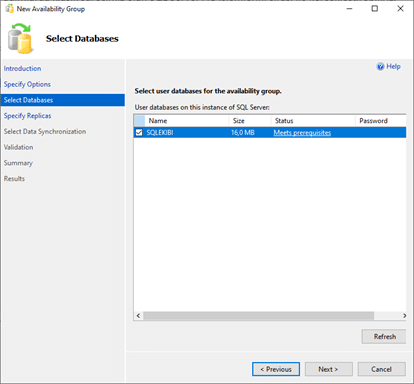Open the Introduction page
Viewport: 414px width, 384px height.
(22, 69)
